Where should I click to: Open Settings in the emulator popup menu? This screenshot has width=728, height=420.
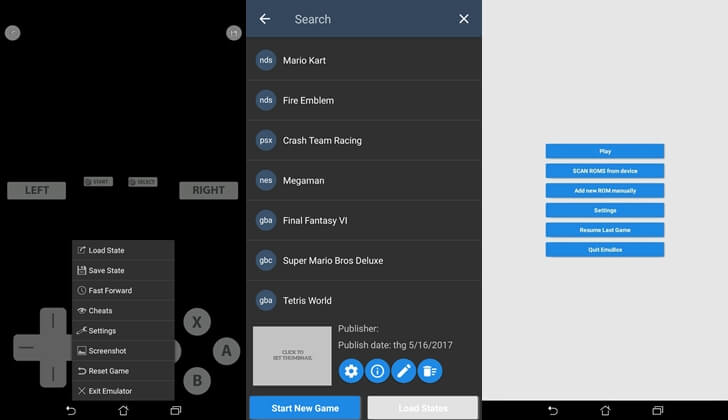coord(123,330)
